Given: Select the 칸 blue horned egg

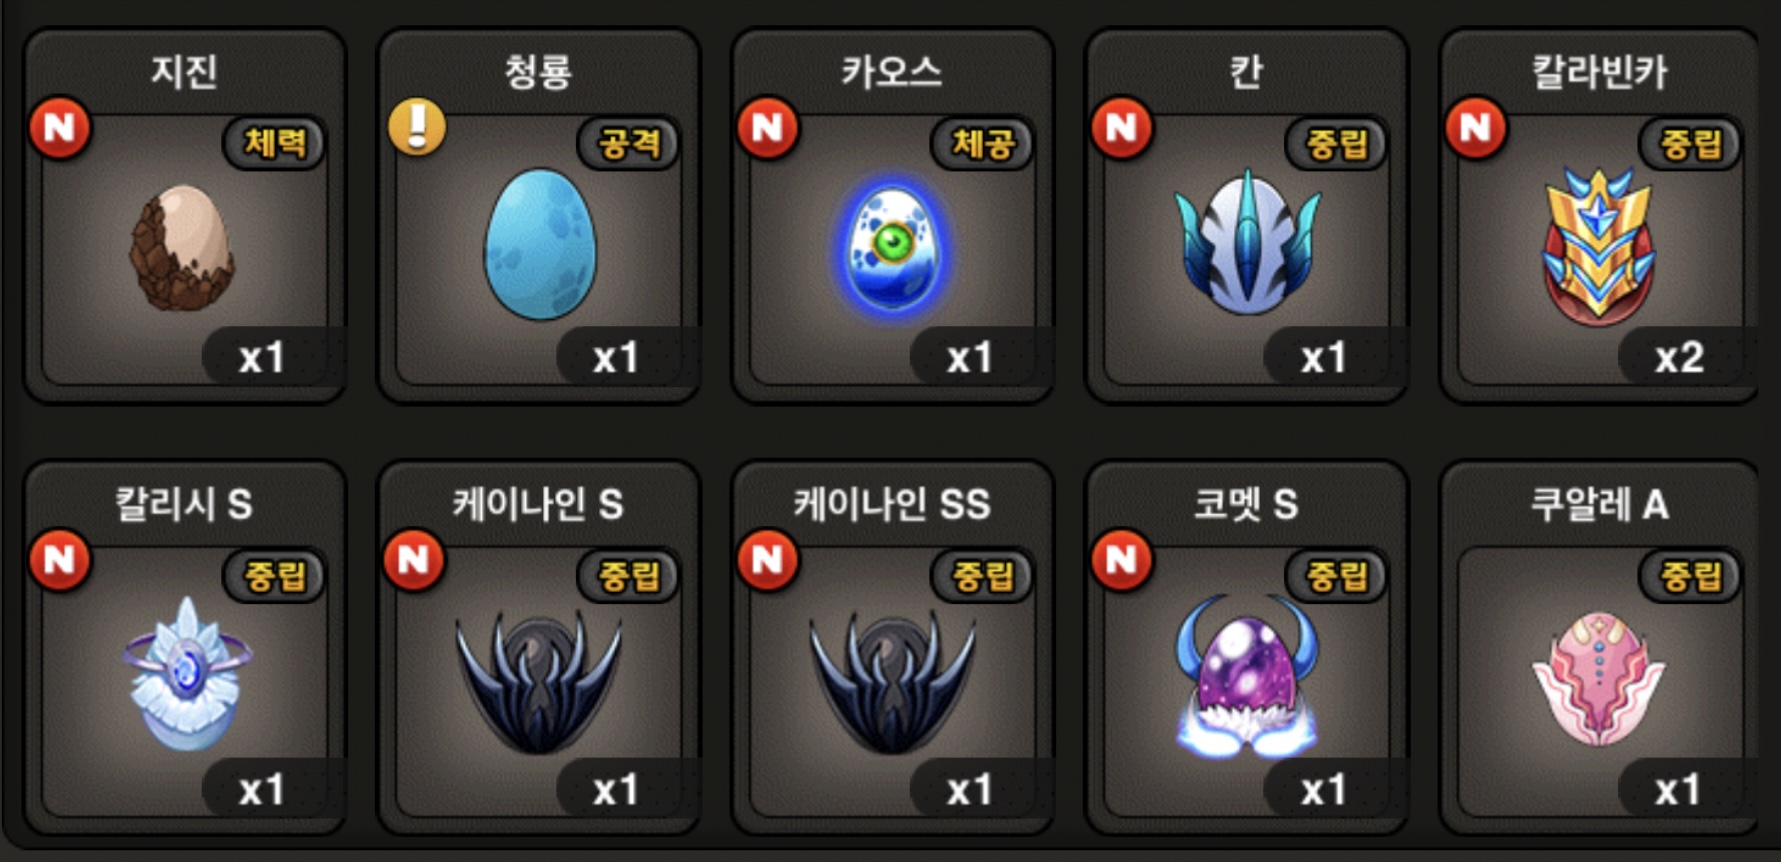Looking at the screenshot, I should pyautogui.click(x=1247, y=241).
